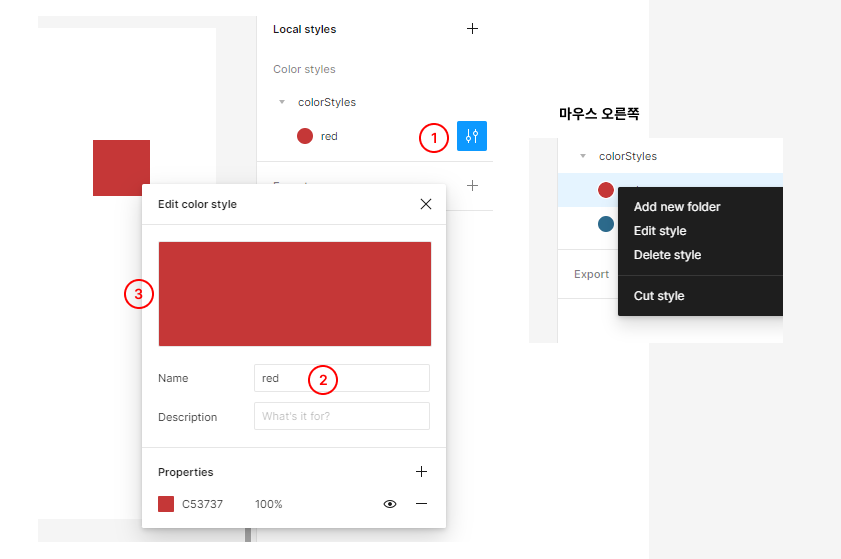Remove the C53737 fill with minus icon
The height and width of the screenshot is (559, 841).
[x=422, y=504]
